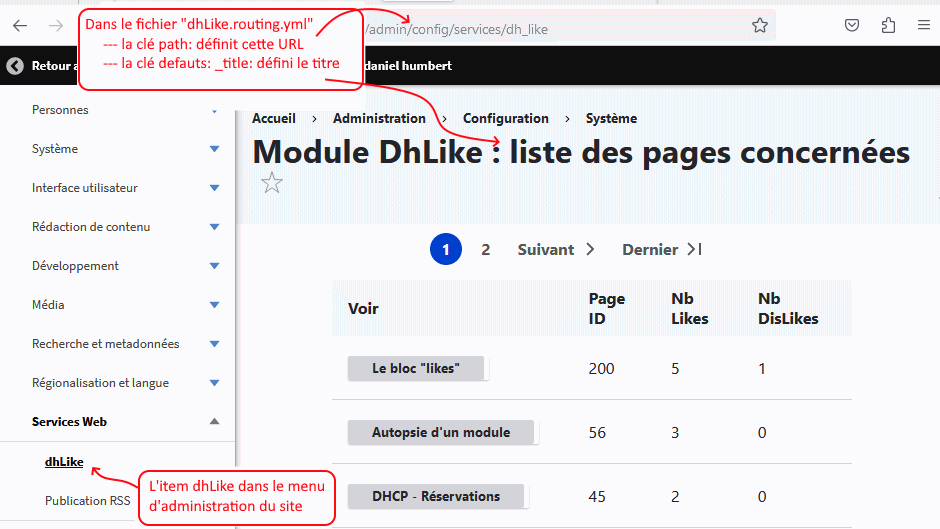Click the Retour back circle icon

click(x=15, y=66)
